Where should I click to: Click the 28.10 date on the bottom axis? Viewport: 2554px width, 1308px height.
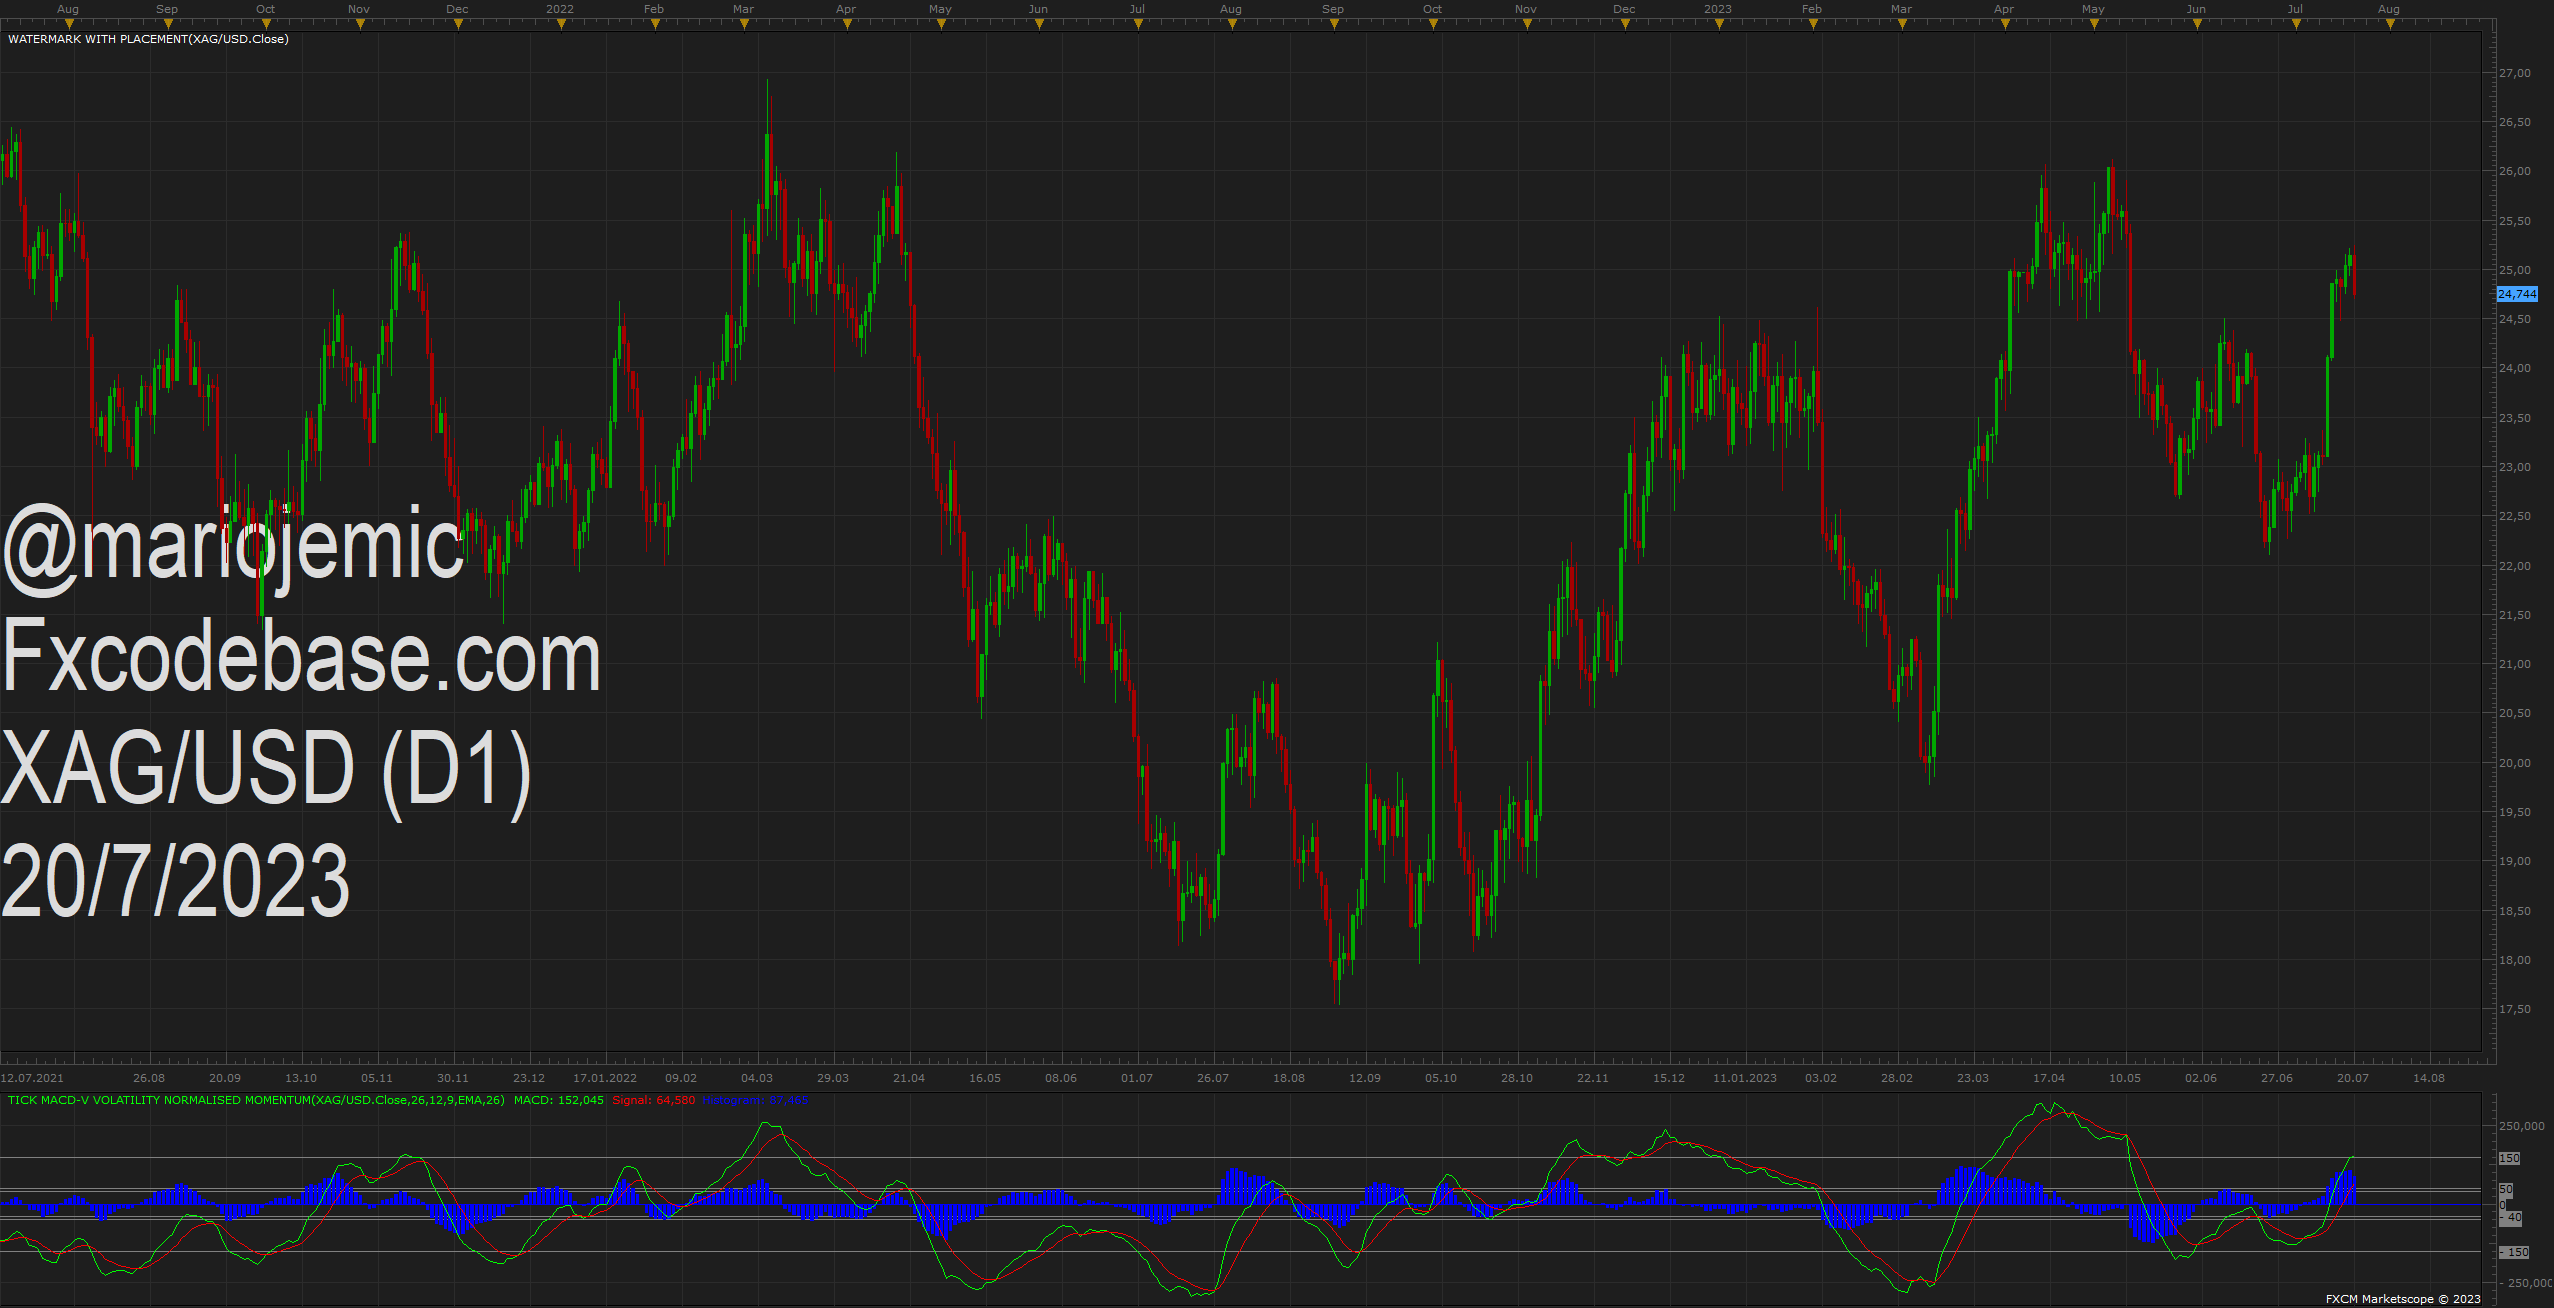pyautogui.click(x=1517, y=1078)
